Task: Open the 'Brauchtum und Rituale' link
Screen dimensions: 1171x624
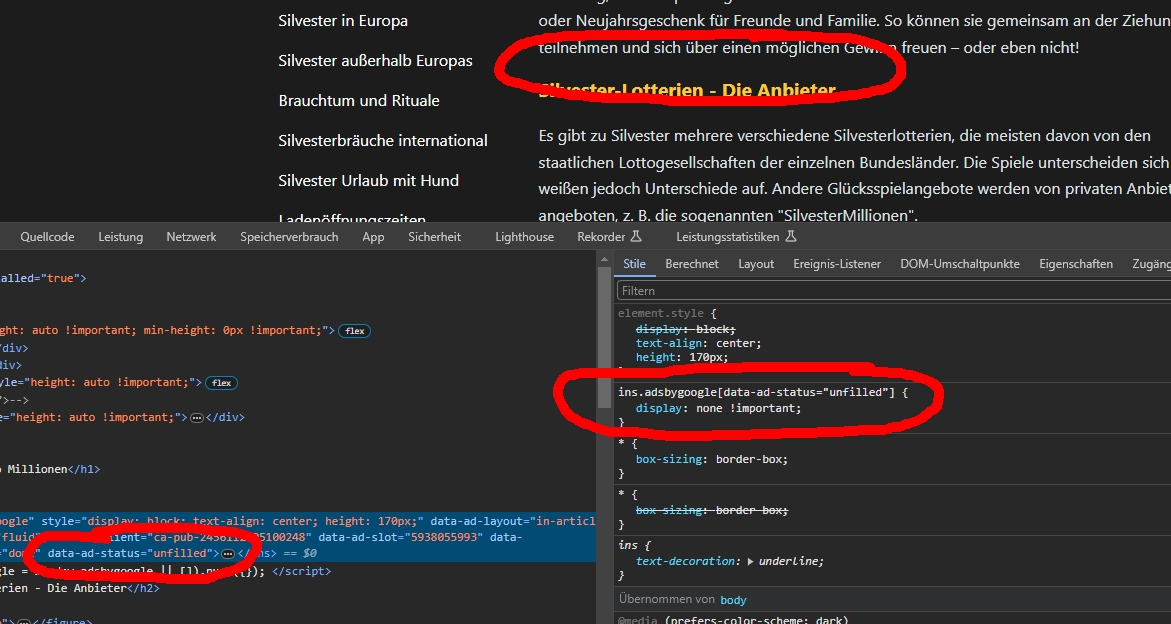Action: [x=358, y=100]
